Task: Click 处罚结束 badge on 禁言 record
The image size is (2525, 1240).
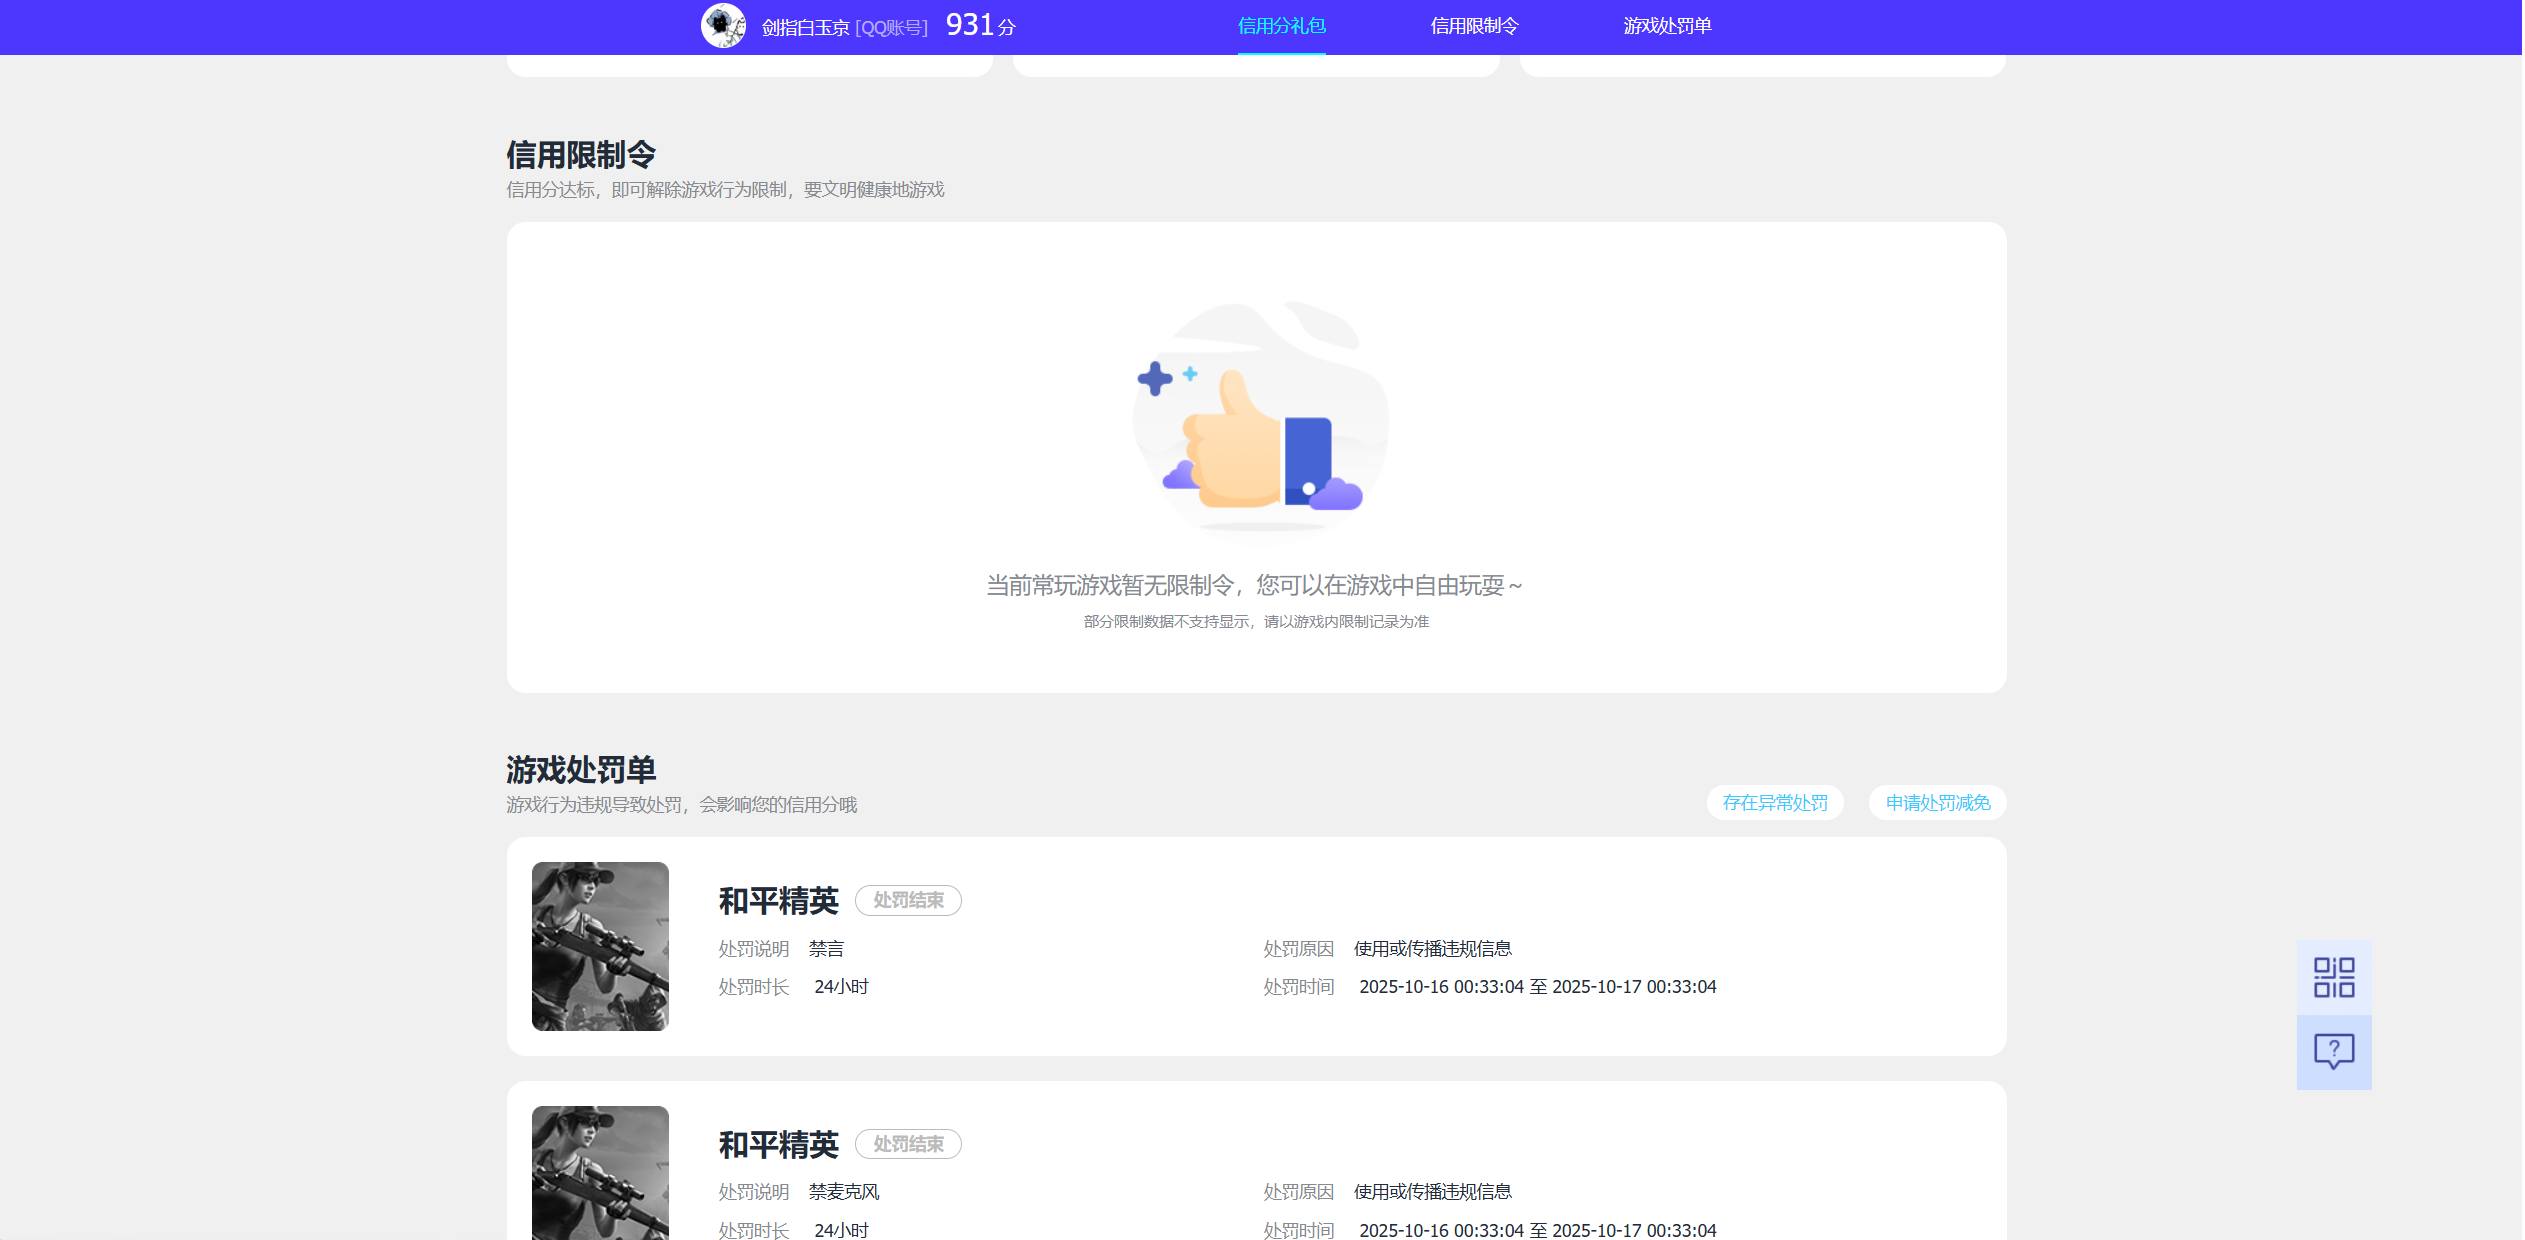Action: [x=908, y=900]
